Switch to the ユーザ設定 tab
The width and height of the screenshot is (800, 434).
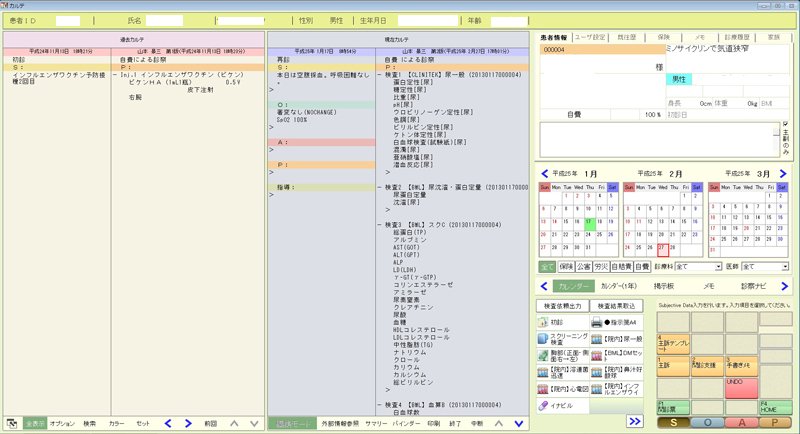590,37
